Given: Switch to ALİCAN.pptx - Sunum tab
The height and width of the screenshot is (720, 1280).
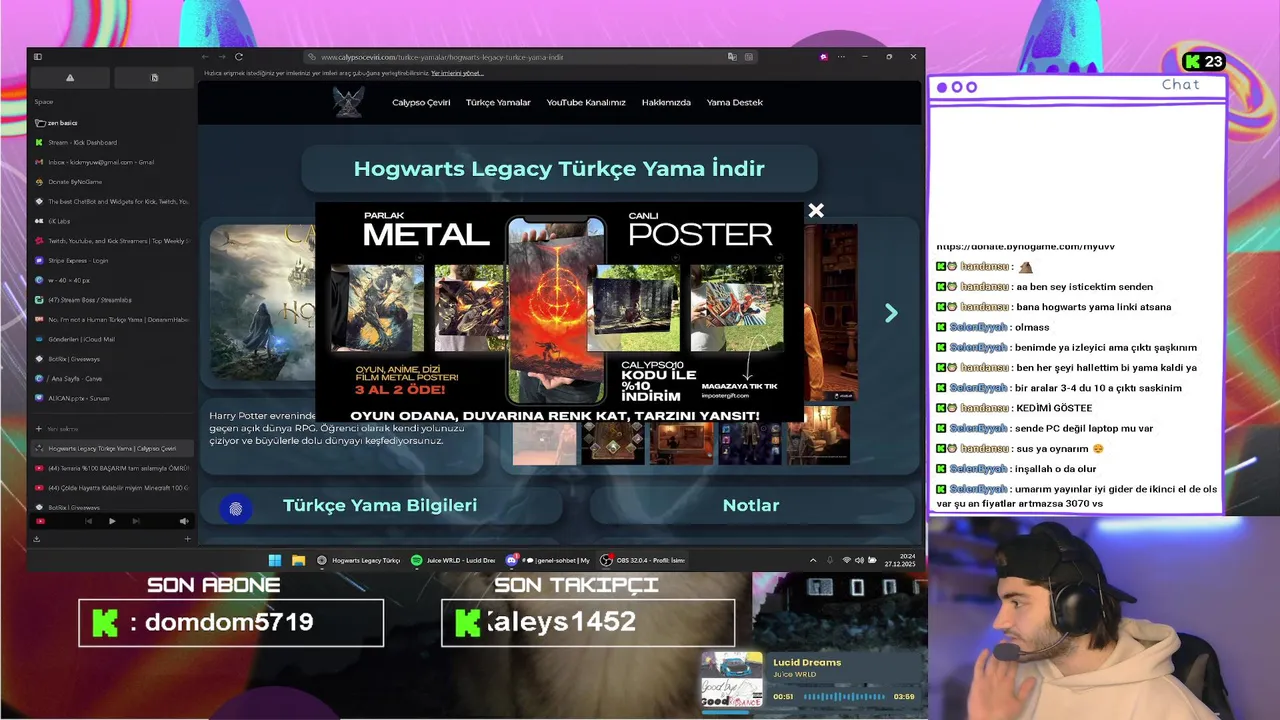Looking at the screenshot, I should 111,398.
